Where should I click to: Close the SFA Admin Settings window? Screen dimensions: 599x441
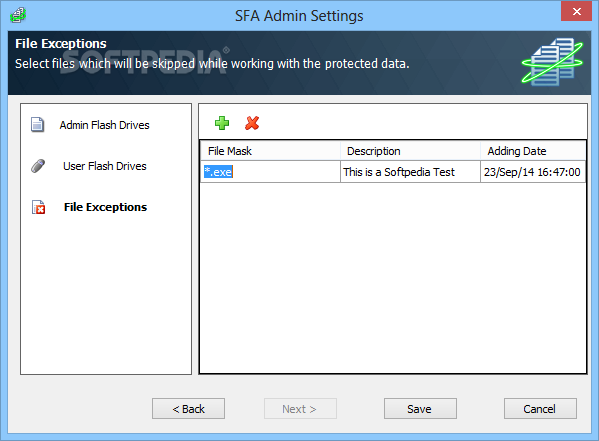click(x=576, y=11)
